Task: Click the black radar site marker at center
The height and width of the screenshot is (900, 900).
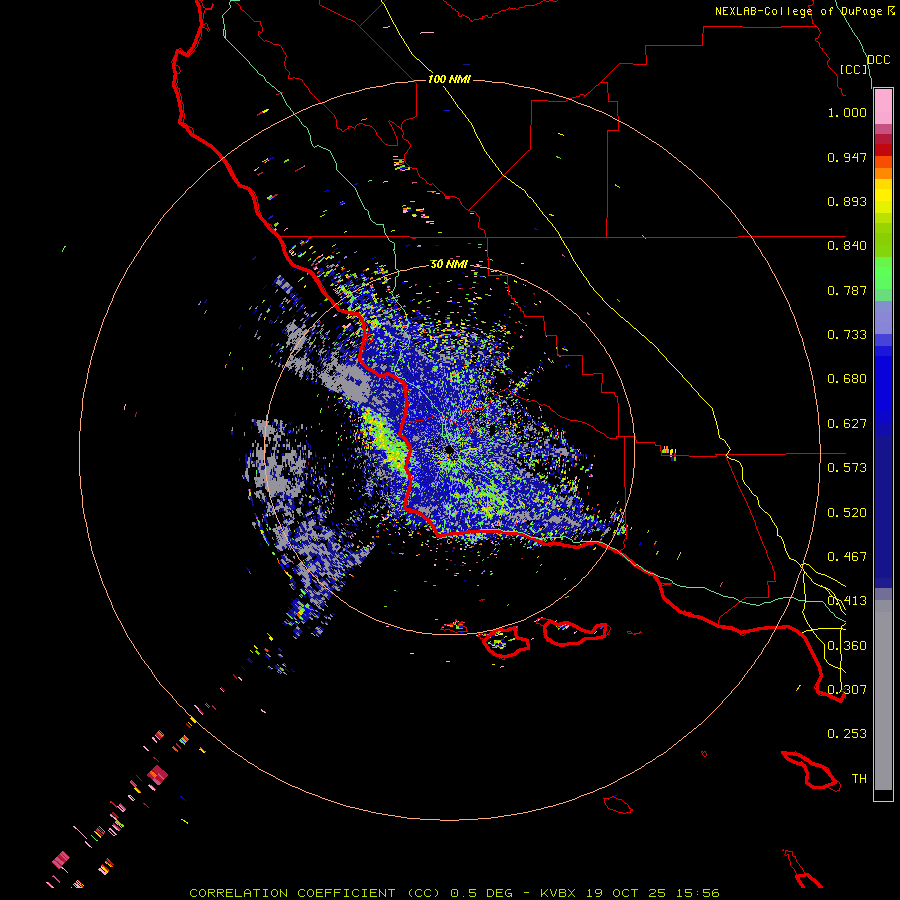Action: 449,451
